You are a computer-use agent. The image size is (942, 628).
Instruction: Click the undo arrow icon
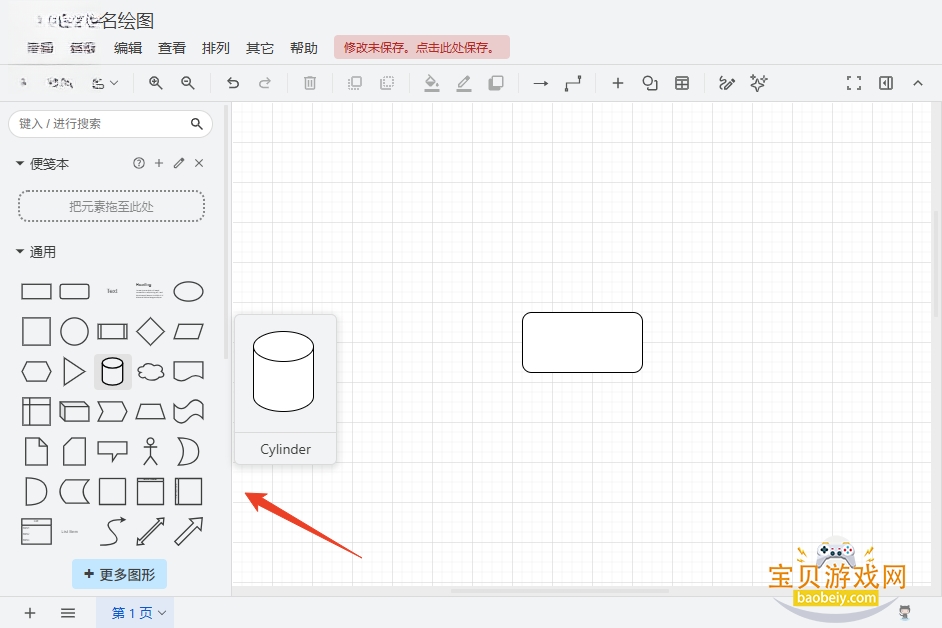233,83
